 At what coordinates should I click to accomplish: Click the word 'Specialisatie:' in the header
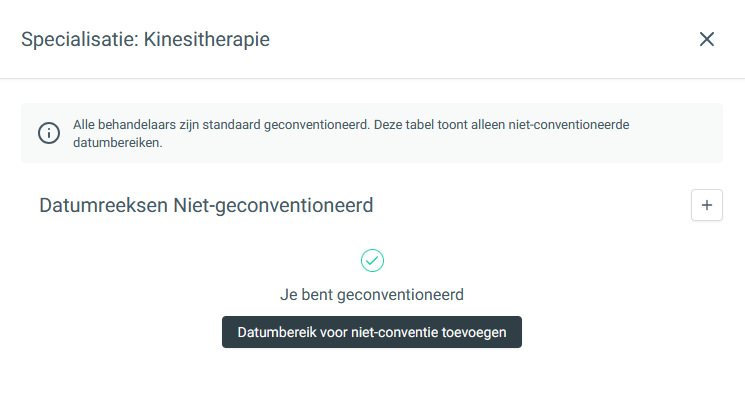point(80,40)
